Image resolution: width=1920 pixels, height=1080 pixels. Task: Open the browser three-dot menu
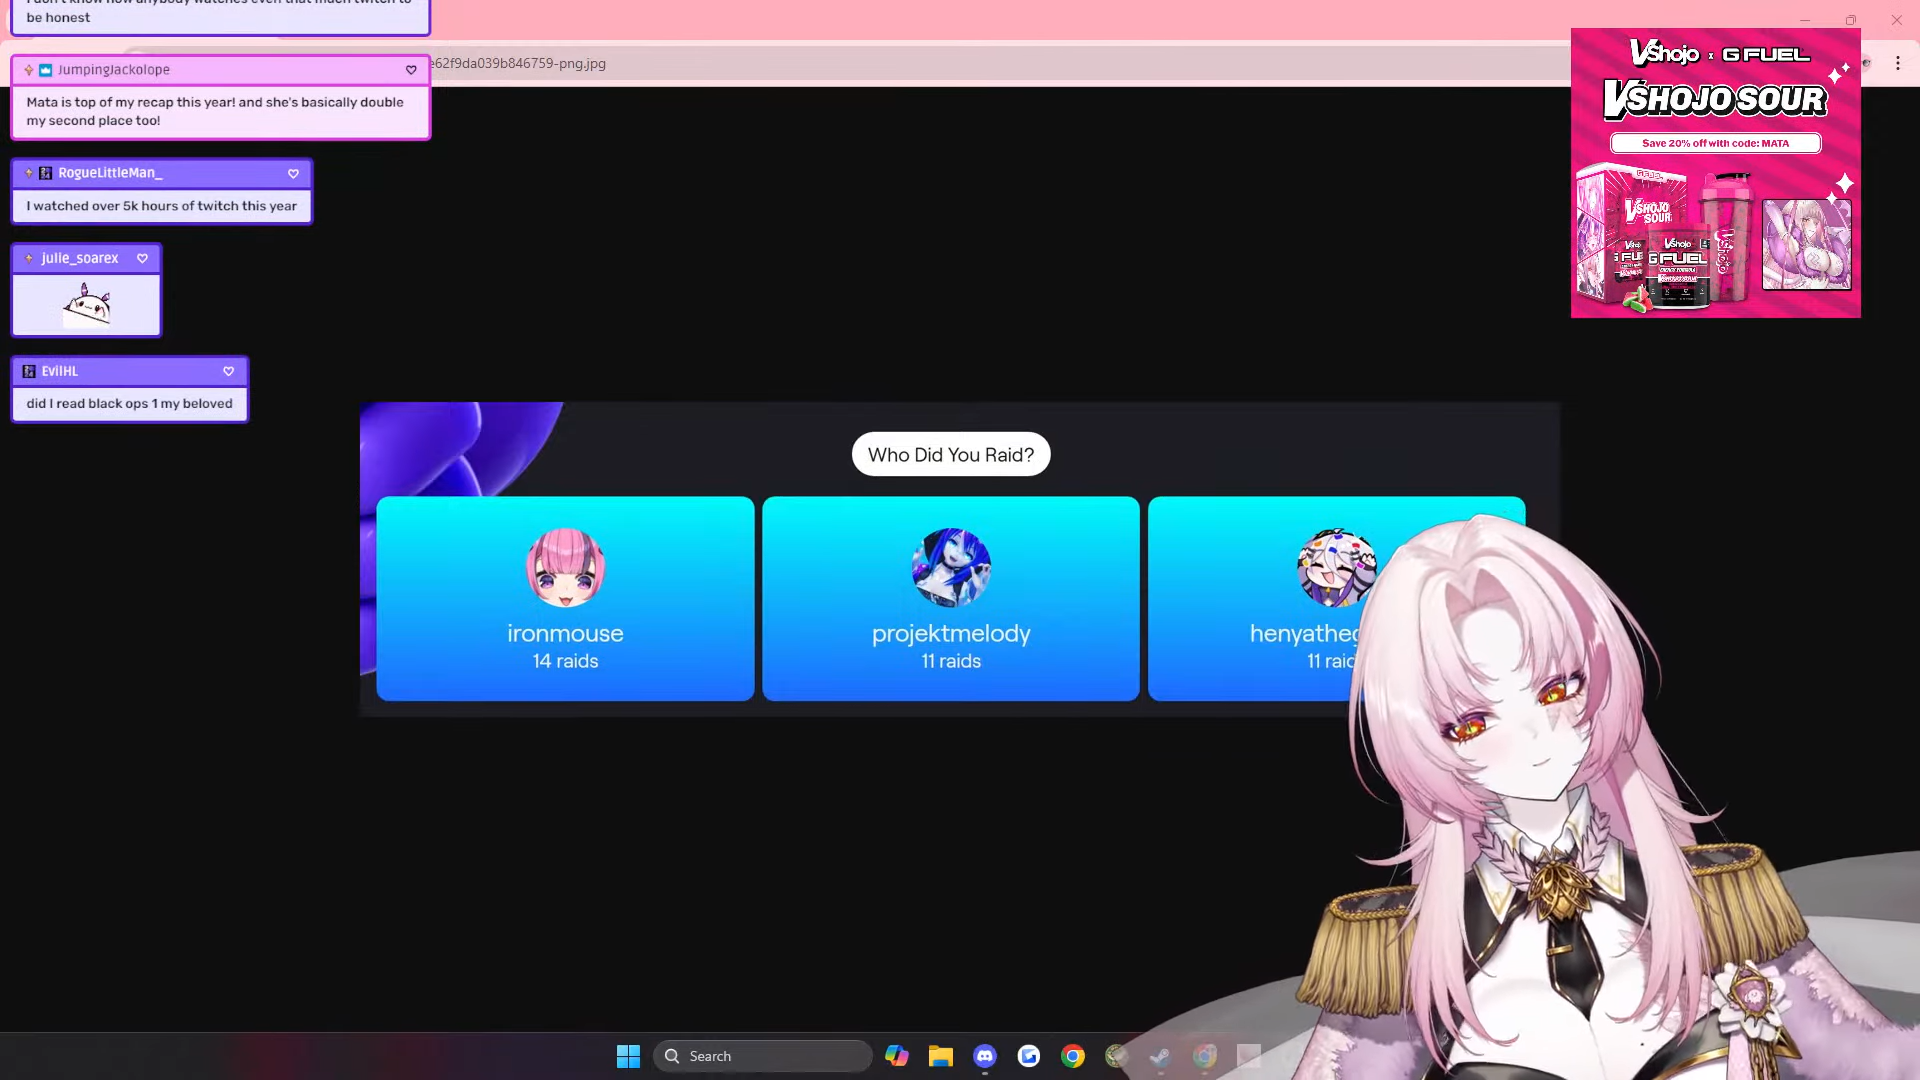click(1897, 63)
